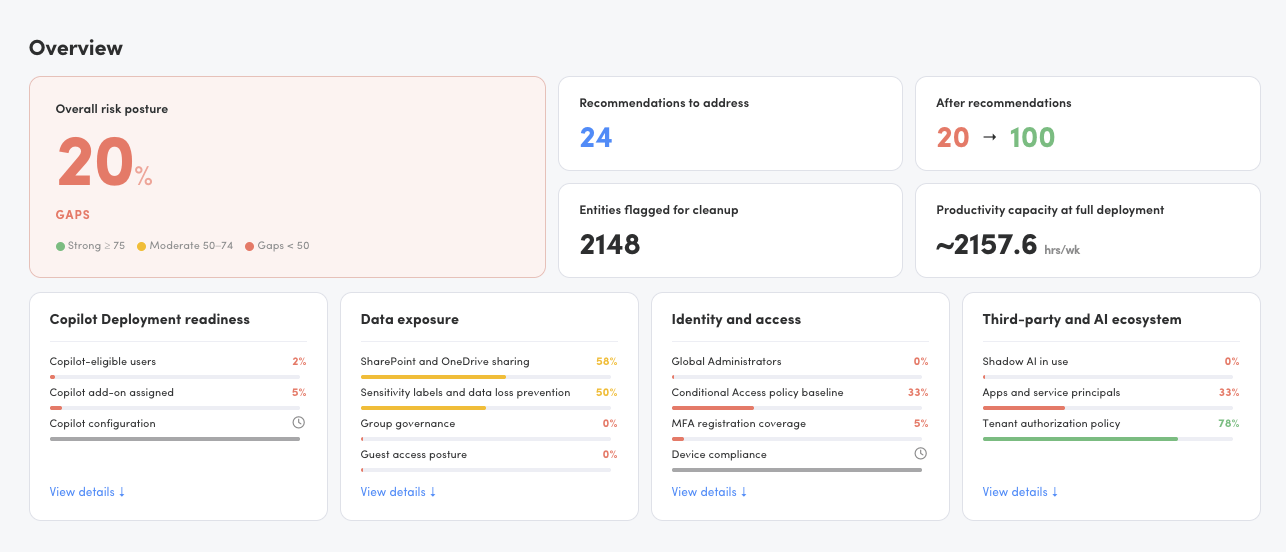Click the green Strong legend dot

pyautogui.click(x=60, y=246)
